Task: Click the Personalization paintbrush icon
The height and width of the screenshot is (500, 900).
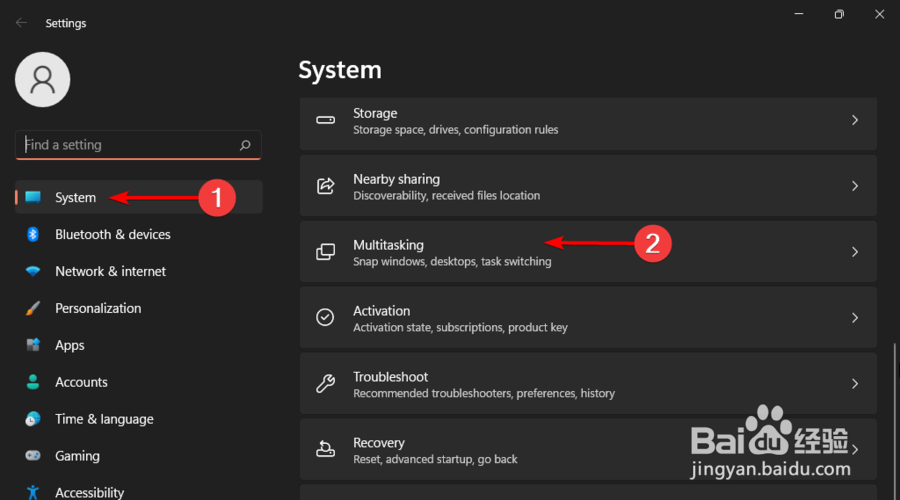Action: tap(33, 308)
